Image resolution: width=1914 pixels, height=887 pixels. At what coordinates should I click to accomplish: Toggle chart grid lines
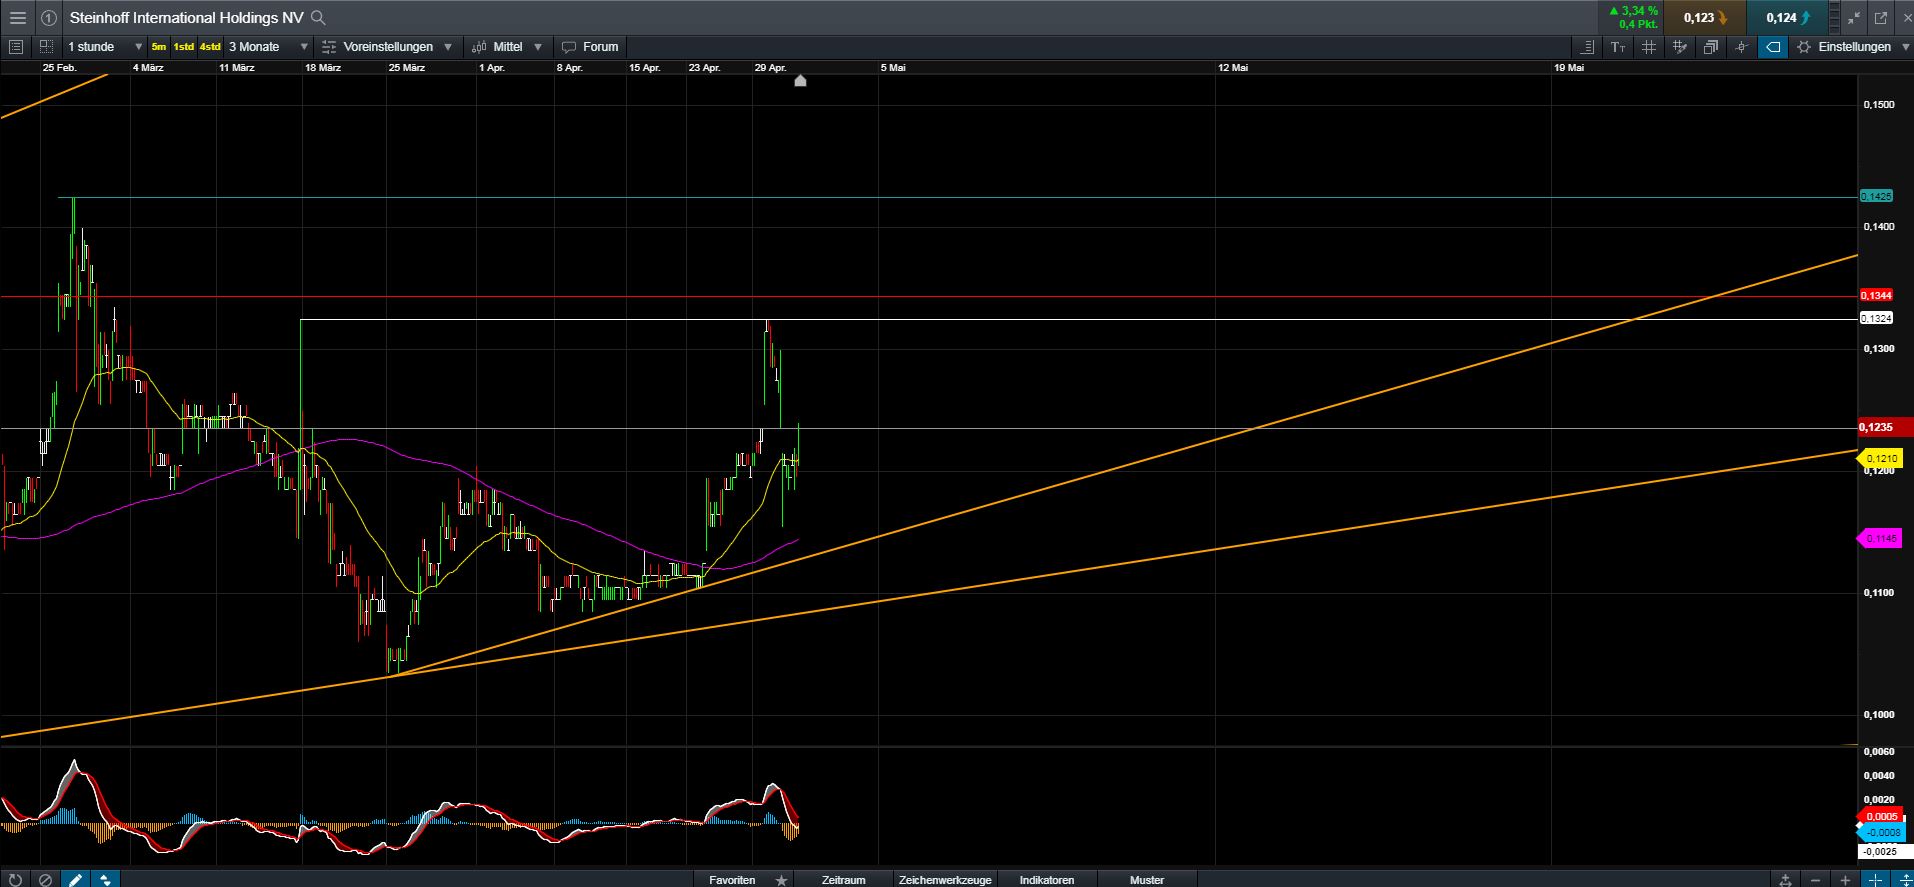click(1649, 47)
